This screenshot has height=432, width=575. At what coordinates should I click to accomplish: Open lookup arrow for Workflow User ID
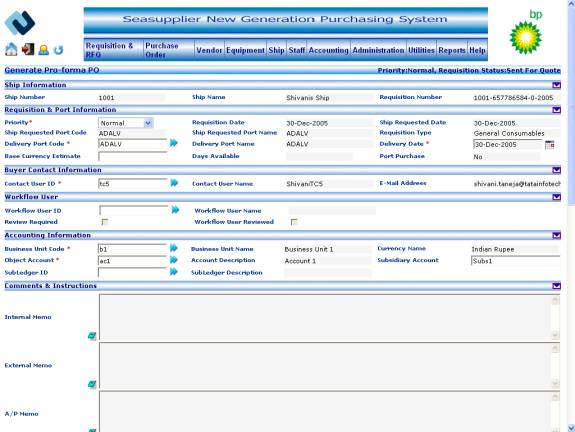click(175, 210)
